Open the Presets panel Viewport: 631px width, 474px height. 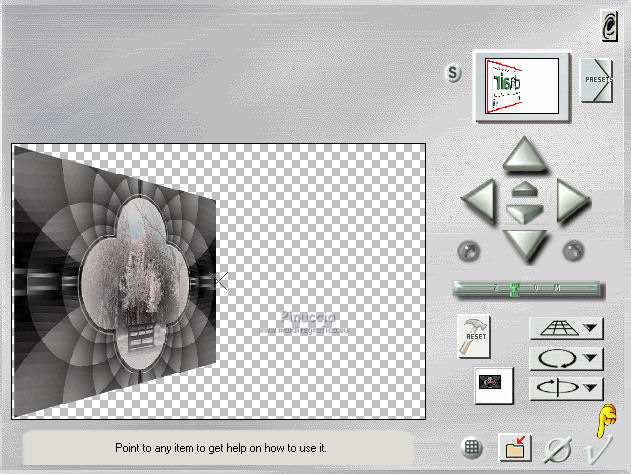[x=597, y=80]
